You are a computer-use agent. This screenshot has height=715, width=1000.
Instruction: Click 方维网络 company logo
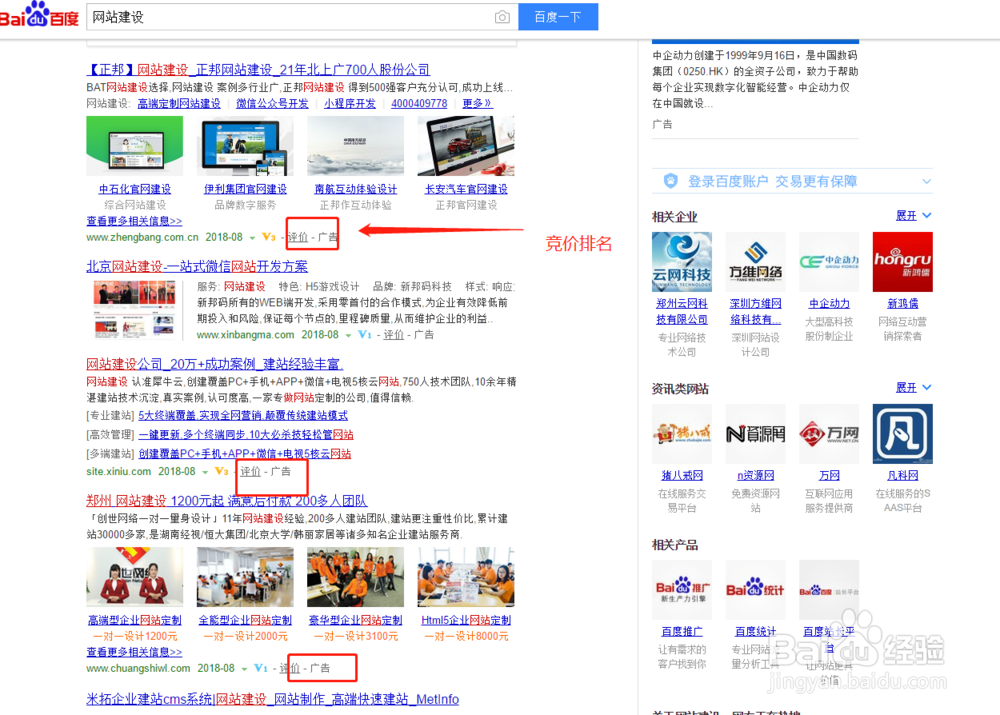tap(755, 262)
